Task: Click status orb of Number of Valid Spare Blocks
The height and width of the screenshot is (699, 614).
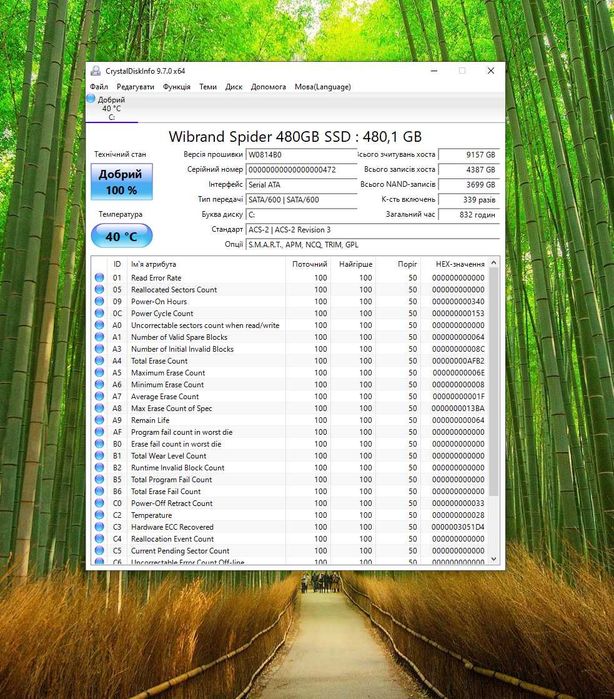Action: click(99, 337)
